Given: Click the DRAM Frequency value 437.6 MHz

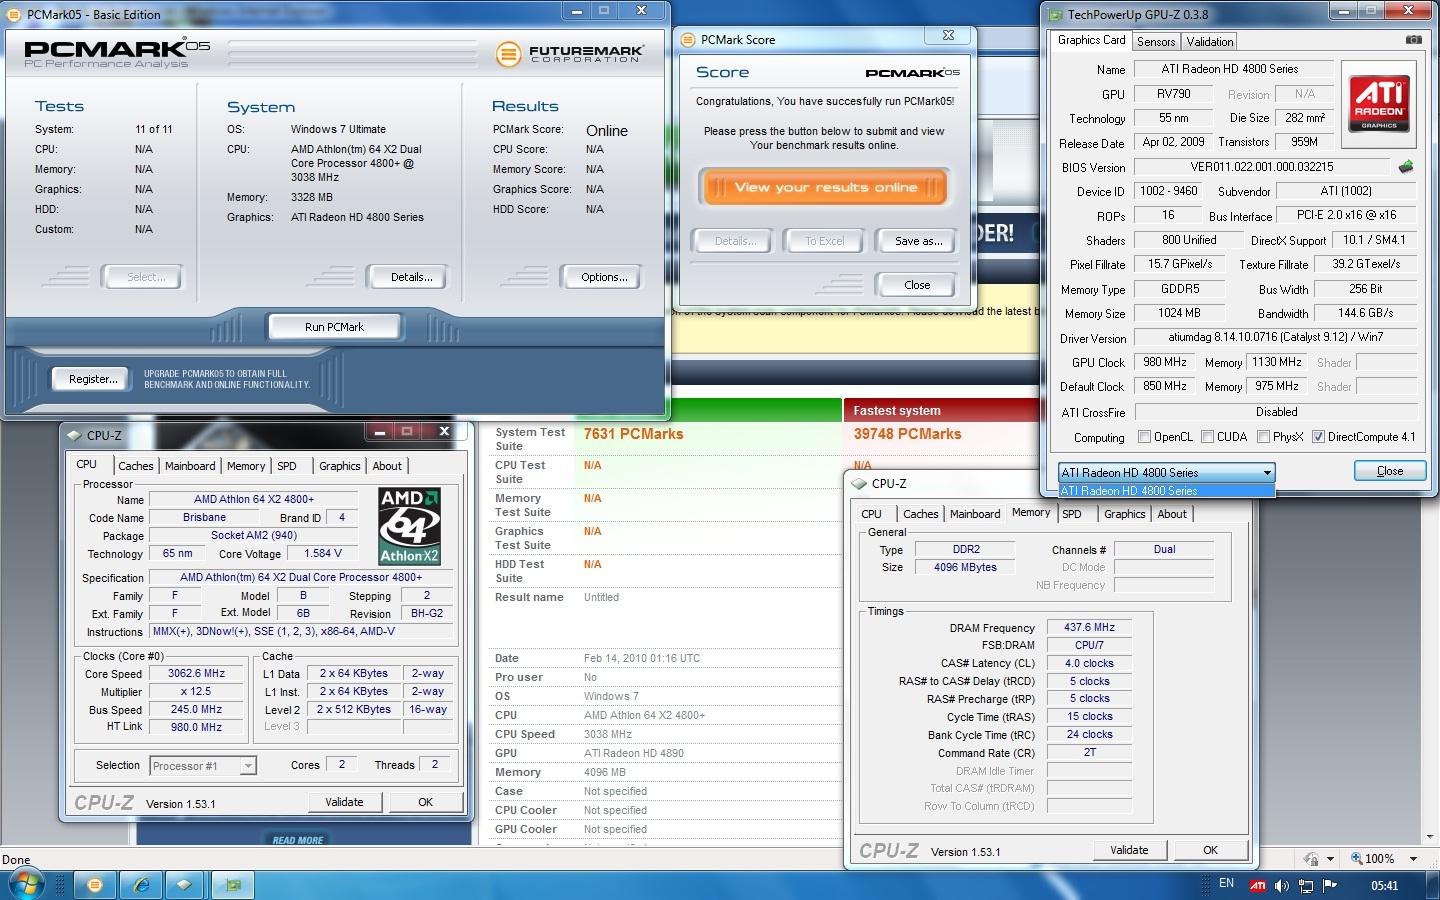Looking at the screenshot, I should (1089, 627).
